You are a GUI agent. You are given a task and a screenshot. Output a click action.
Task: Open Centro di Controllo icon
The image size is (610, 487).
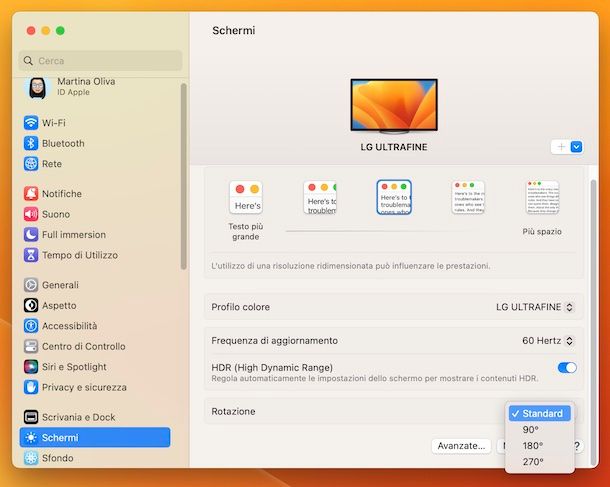click(31, 347)
